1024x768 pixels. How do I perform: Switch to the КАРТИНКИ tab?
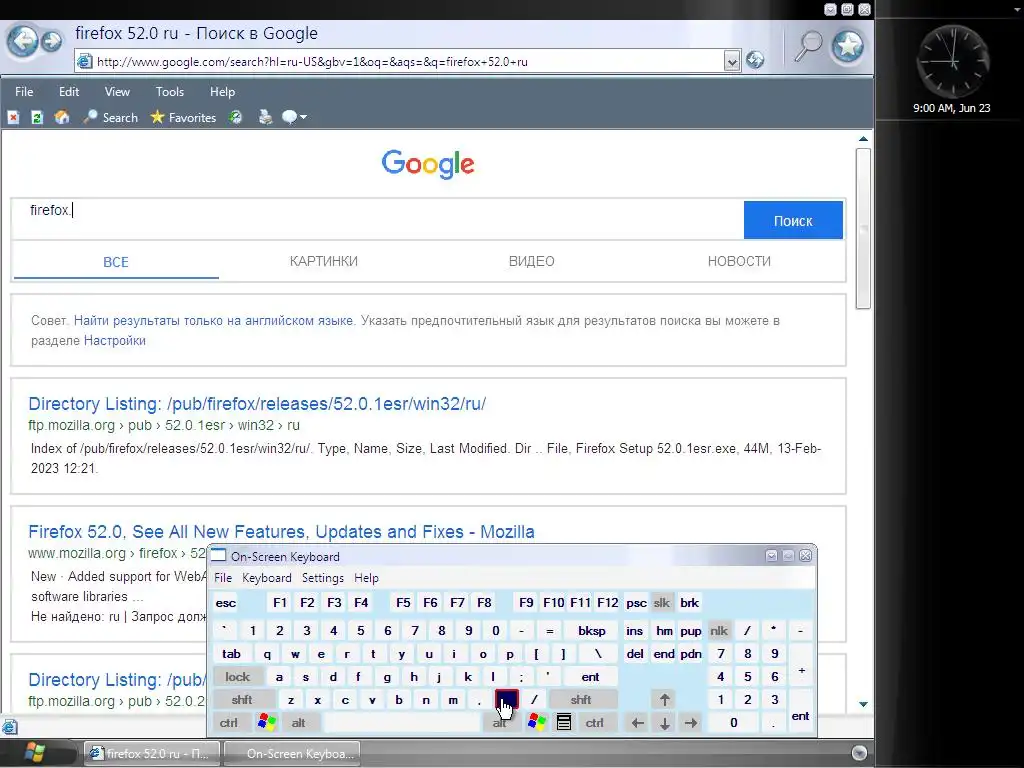(323, 261)
